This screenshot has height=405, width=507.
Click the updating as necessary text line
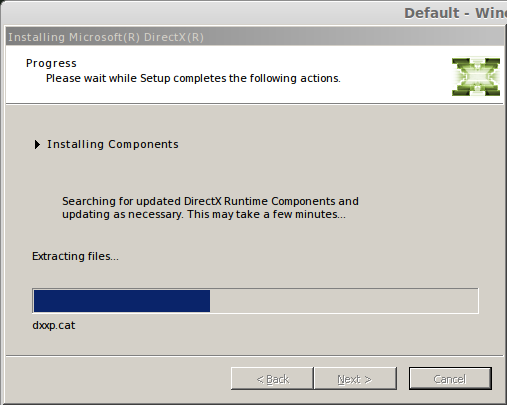click(x=204, y=214)
